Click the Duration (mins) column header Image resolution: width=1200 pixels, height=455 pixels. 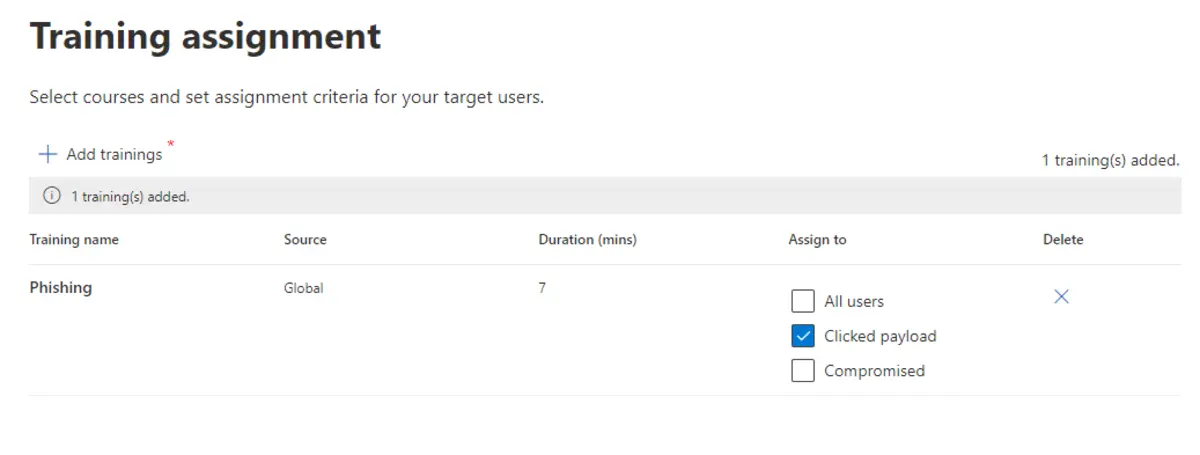(x=587, y=240)
